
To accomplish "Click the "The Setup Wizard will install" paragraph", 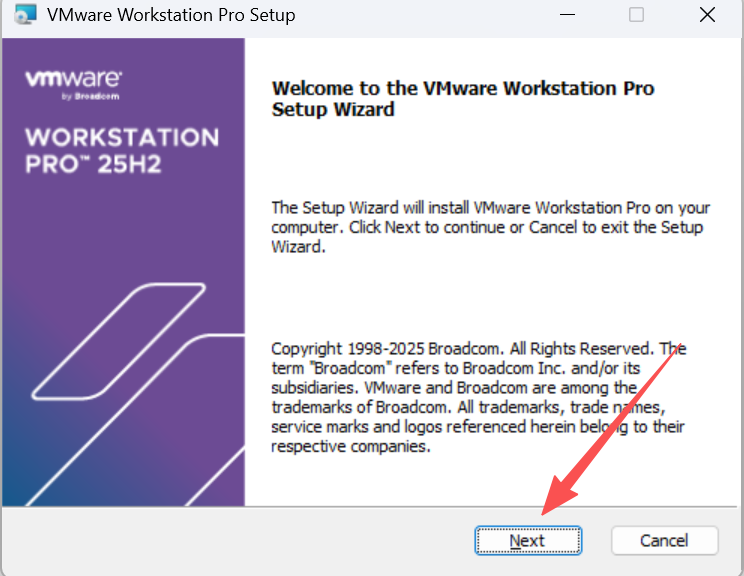I will pos(491,227).
